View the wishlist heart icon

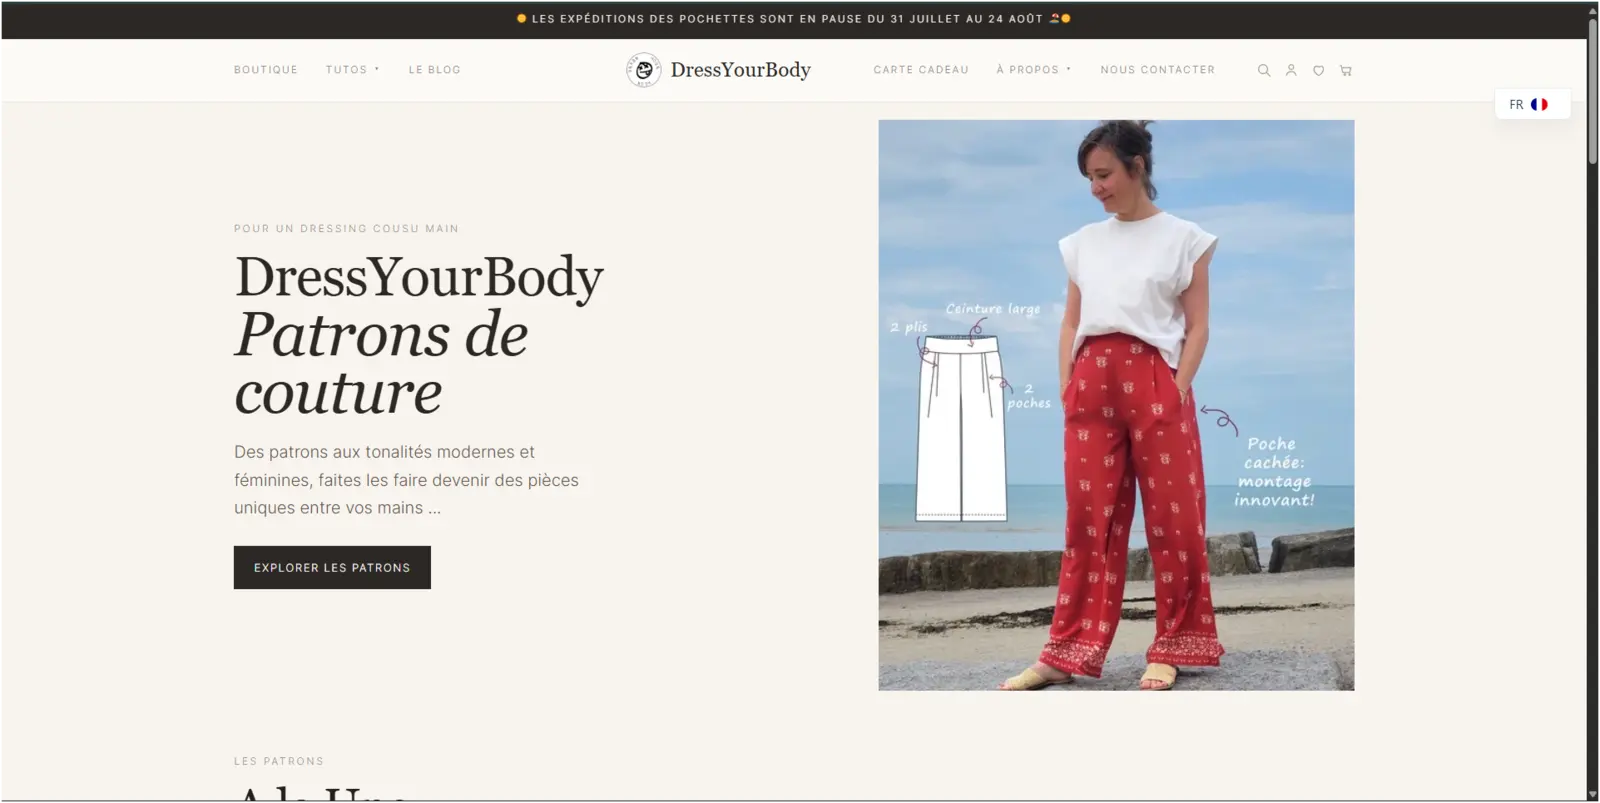[x=1318, y=70]
